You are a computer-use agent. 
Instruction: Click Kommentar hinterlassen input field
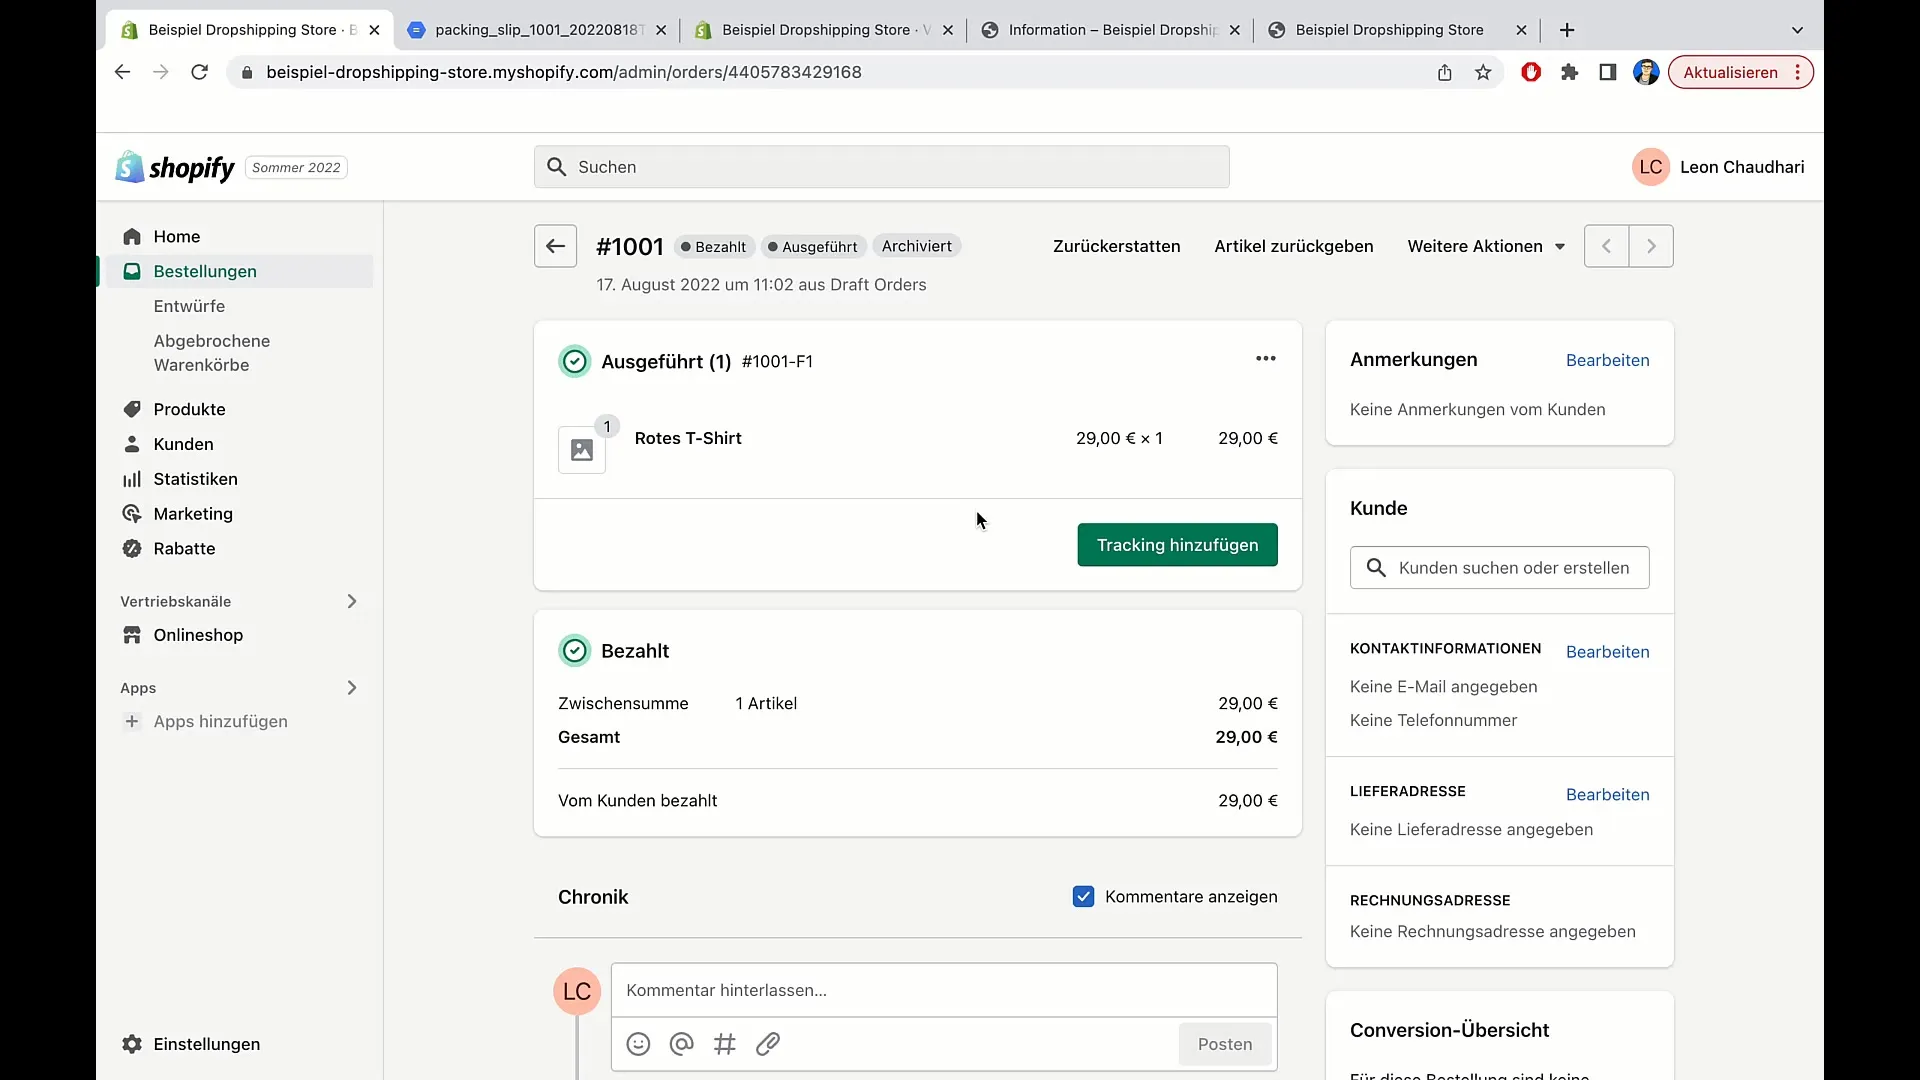tap(943, 989)
